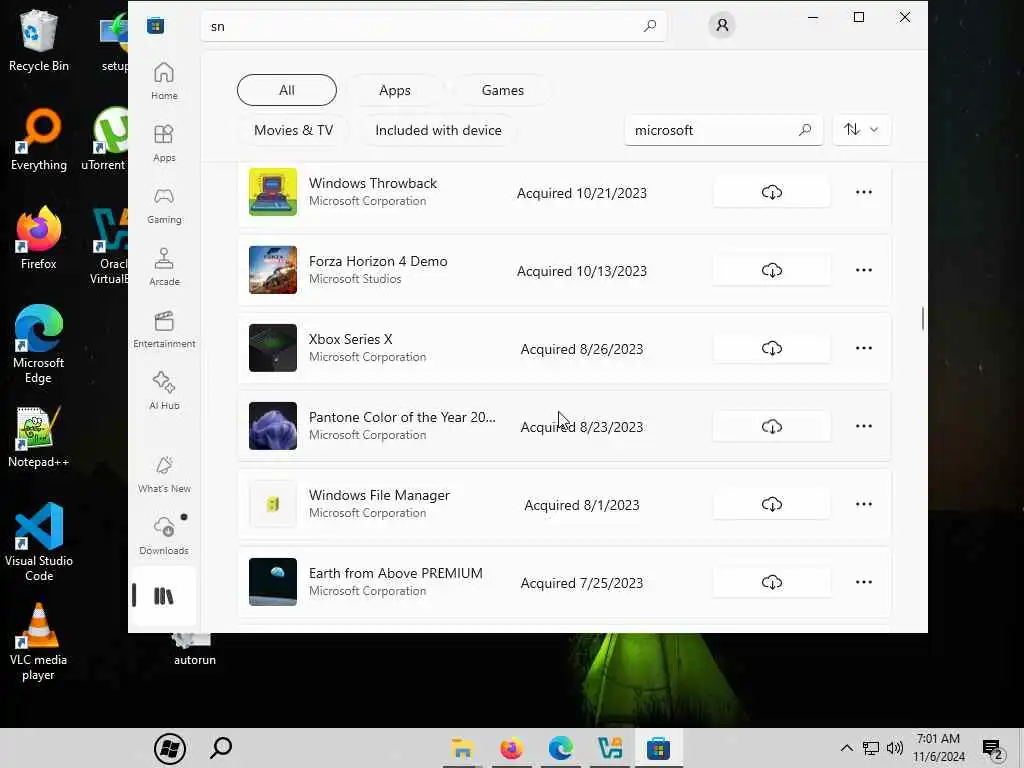Open more options for Windows File Manager
The width and height of the screenshot is (1024, 768).
[863, 504]
